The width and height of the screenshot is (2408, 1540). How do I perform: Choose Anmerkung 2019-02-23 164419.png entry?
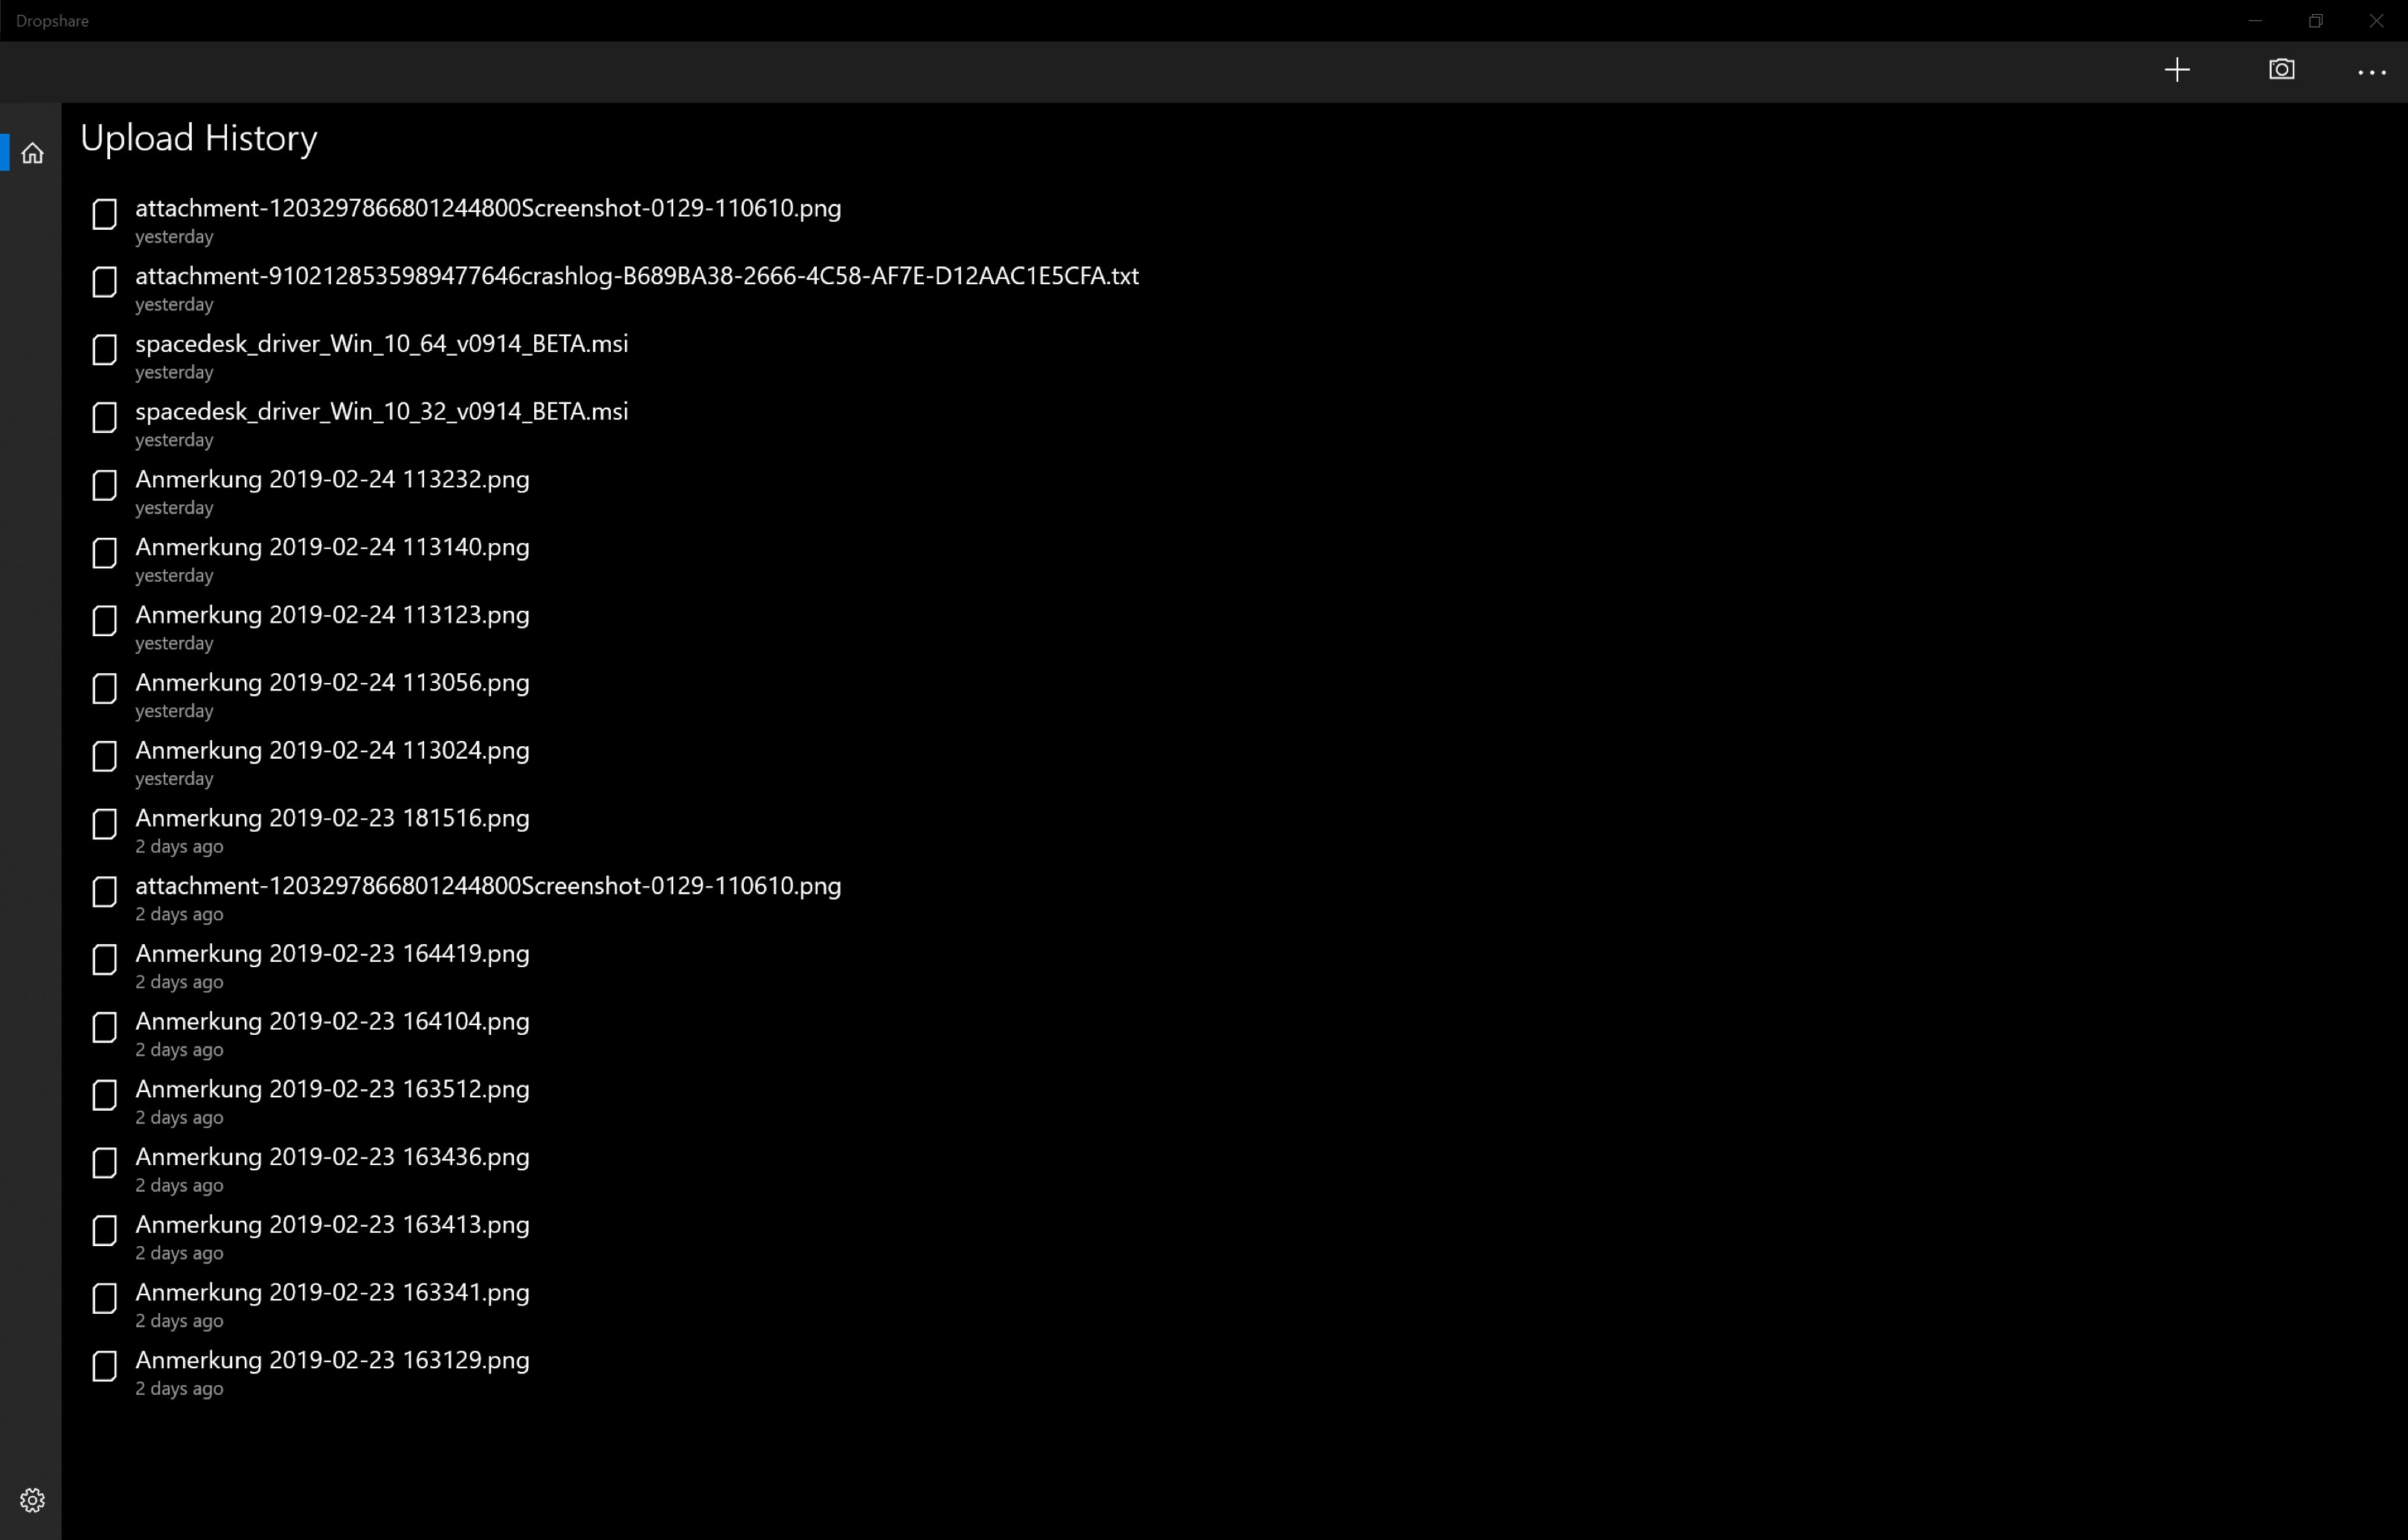pos(332,954)
